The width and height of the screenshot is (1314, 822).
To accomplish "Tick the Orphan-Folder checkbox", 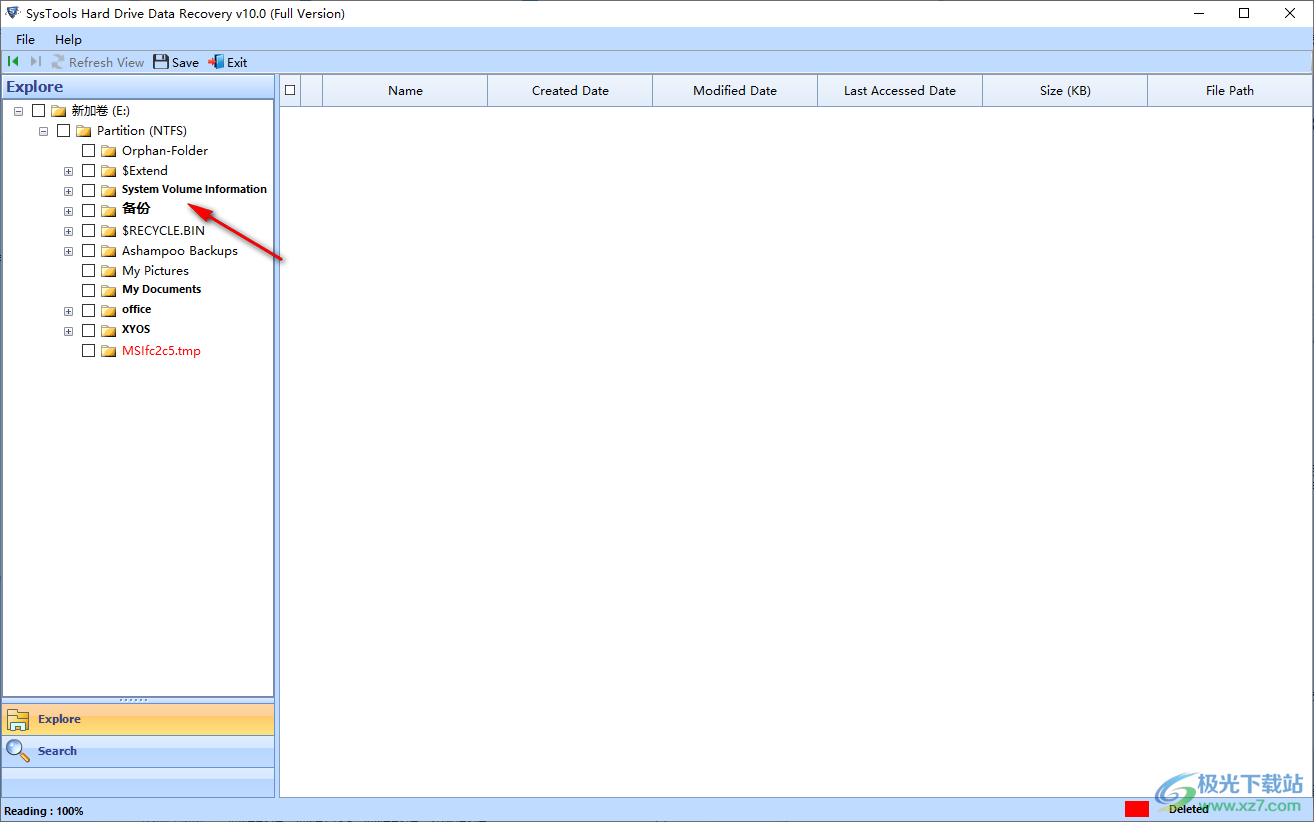I will click(x=89, y=151).
